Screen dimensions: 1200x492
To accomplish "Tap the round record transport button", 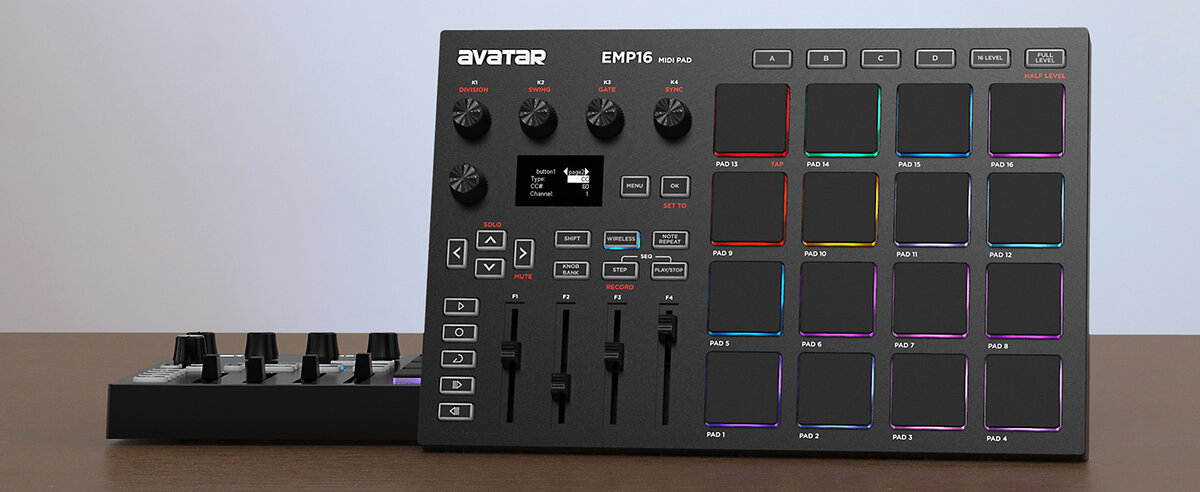I will pyautogui.click(x=459, y=332).
